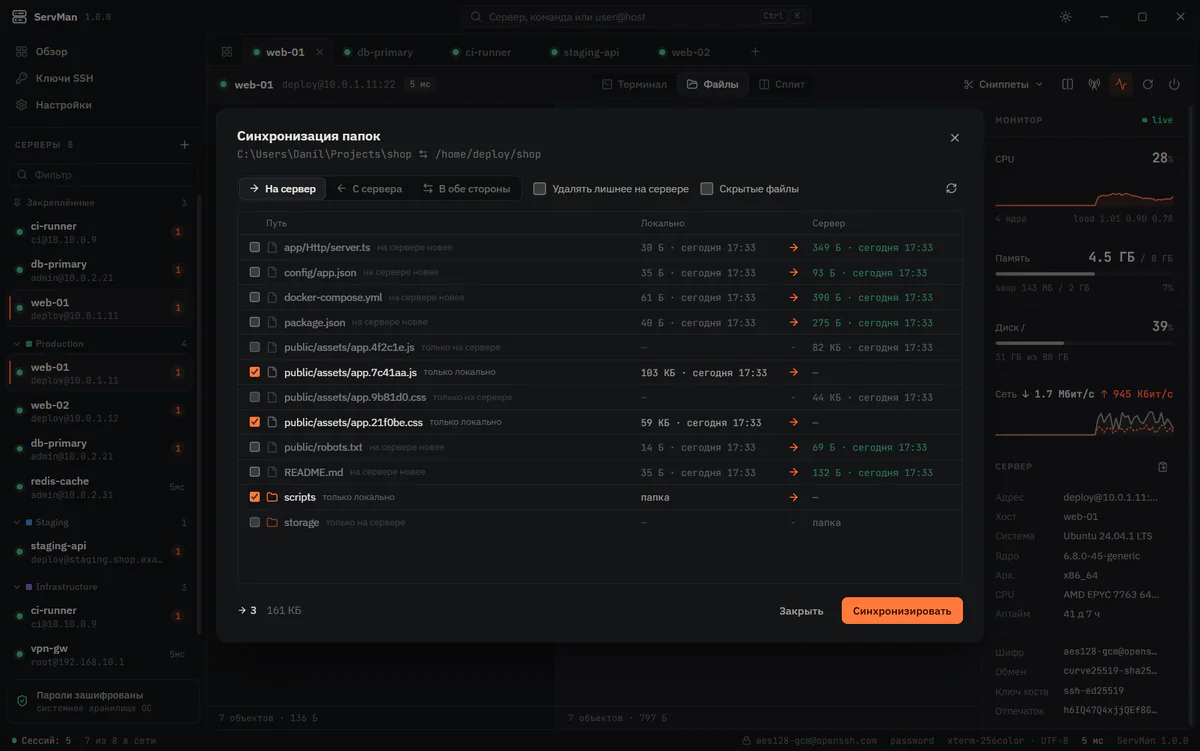Switch to the Терминал view tab
1200x751 pixels.
tap(634, 85)
